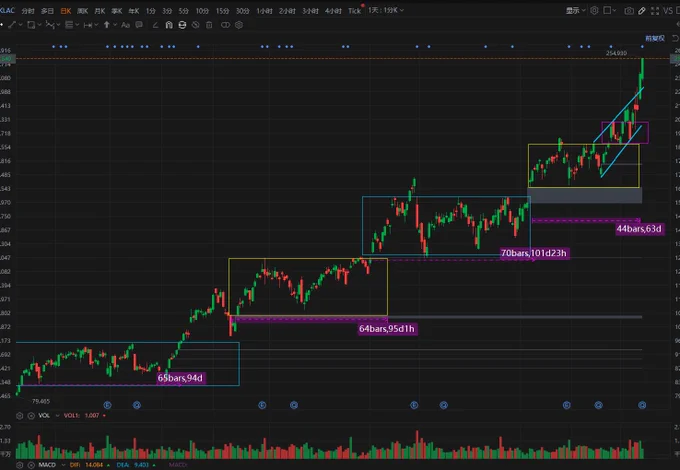This screenshot has height=470, width=680.
Task: Delete drawings with the trash icon
Action: click(209, 25)
